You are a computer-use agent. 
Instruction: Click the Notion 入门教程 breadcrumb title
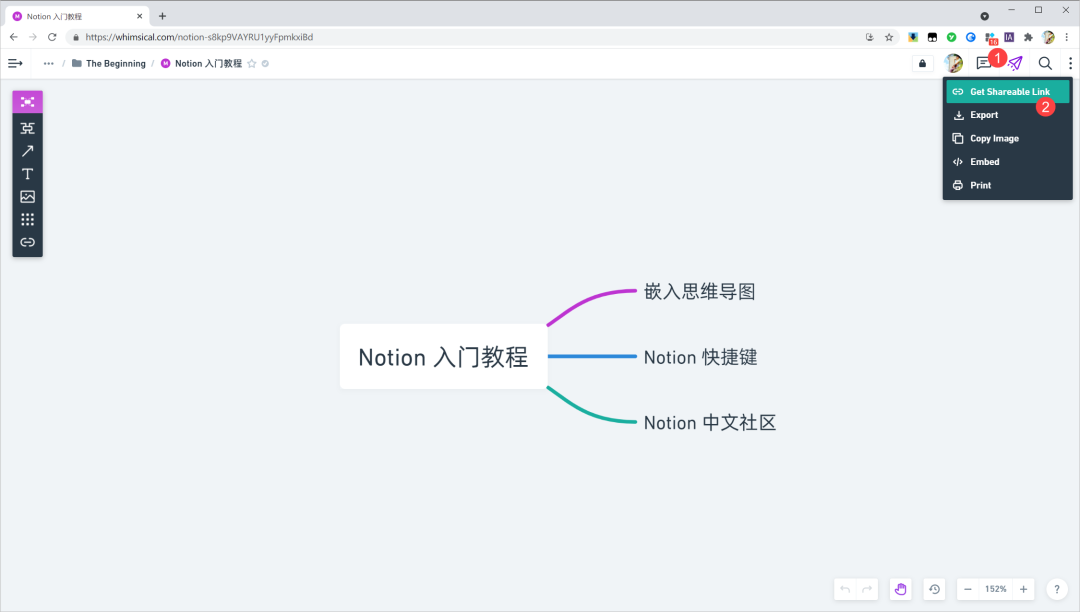coord(208,63)
